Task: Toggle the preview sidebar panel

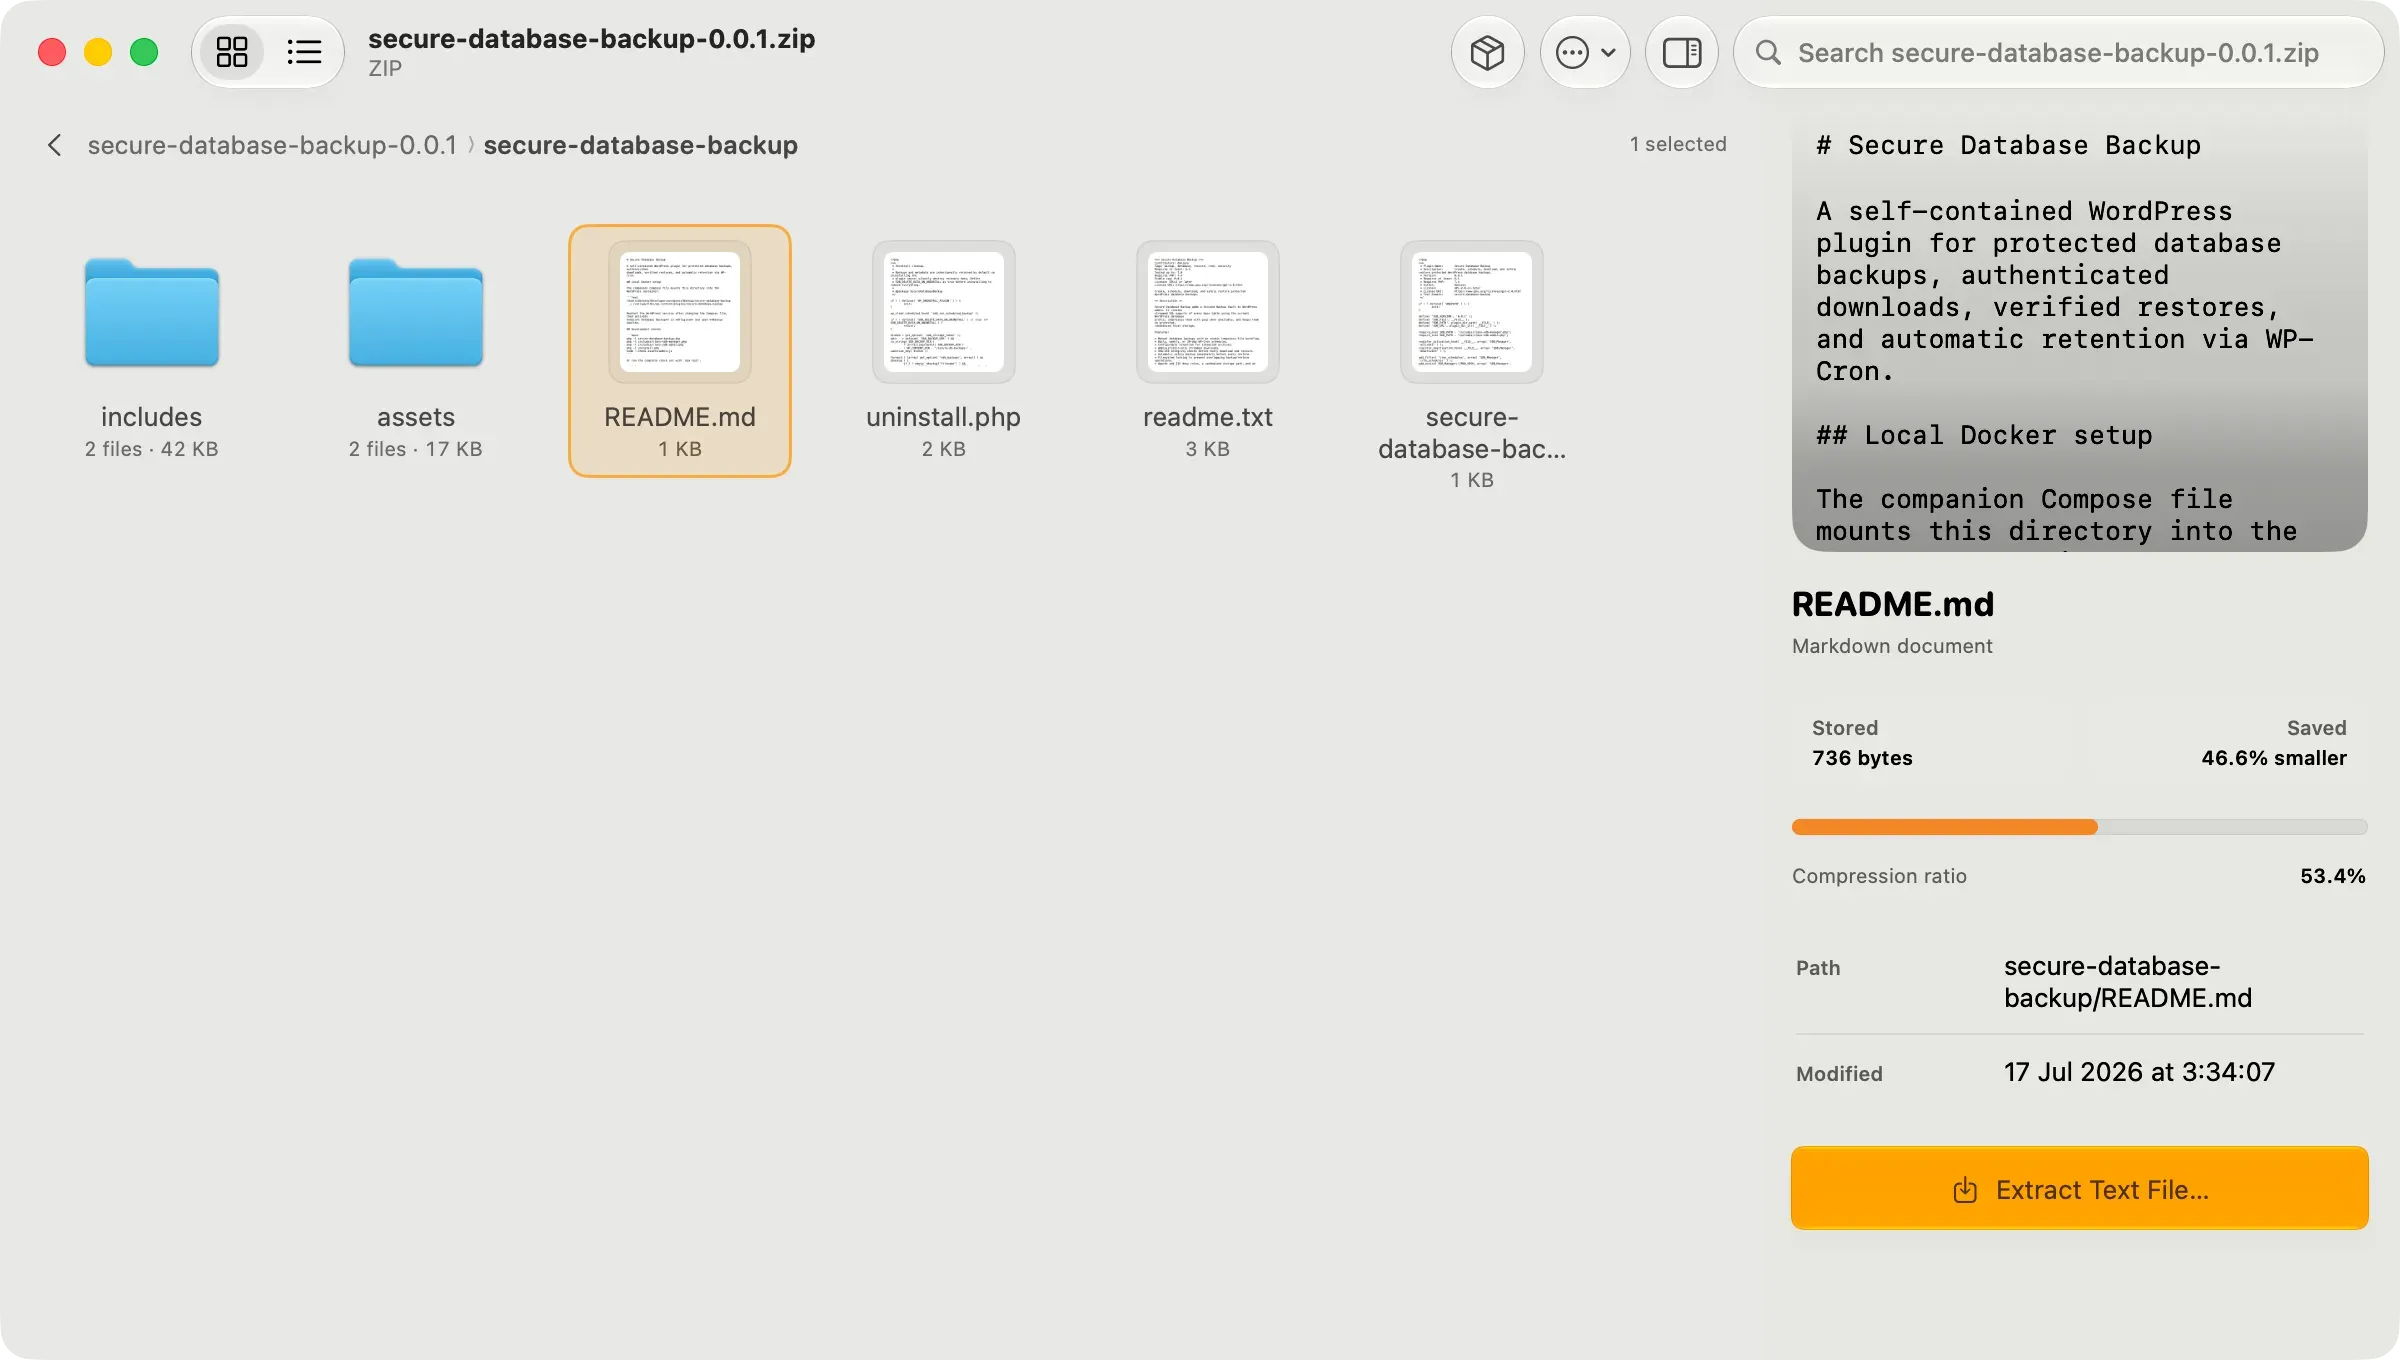Action: 1682,52
